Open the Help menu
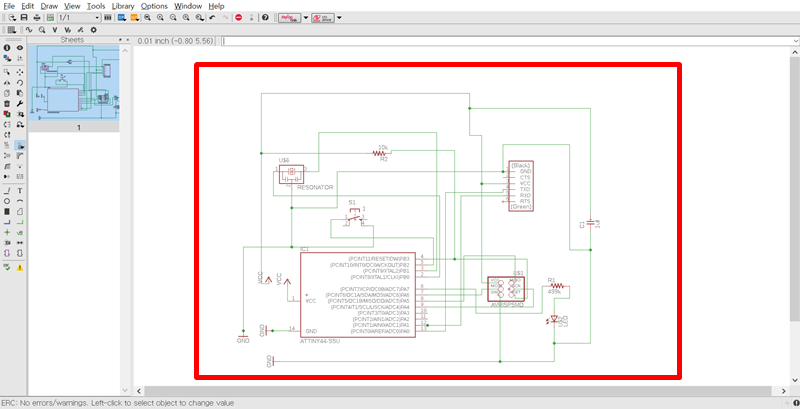Viewport: 800px width, 409px height. [x=216, y=6]
